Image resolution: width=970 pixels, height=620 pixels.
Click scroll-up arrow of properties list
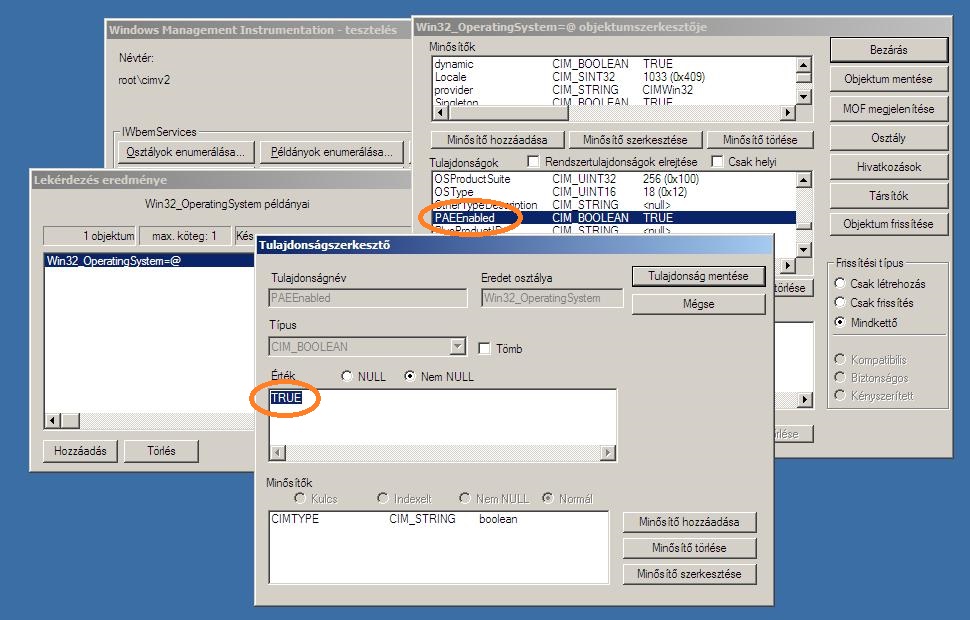[804, 180]
